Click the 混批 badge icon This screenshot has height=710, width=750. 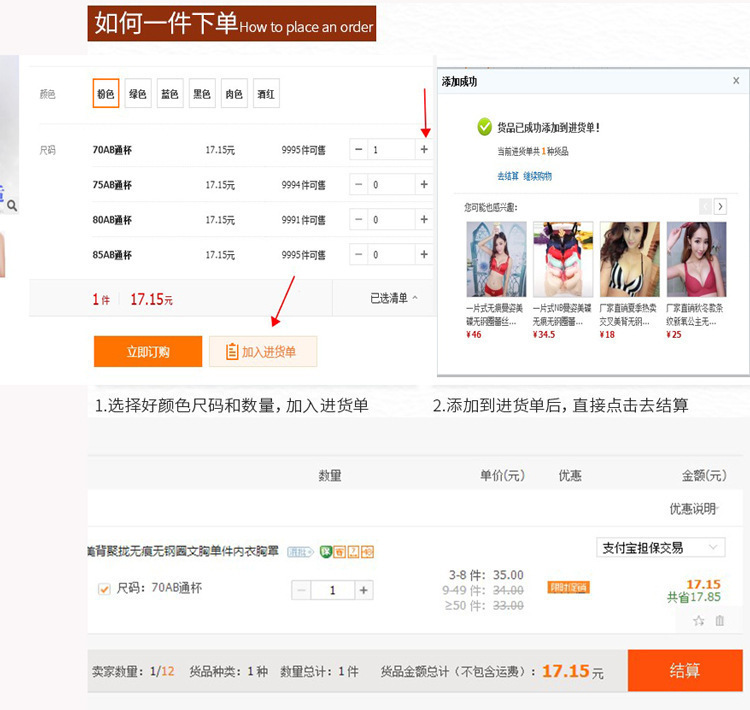point(300,552)
